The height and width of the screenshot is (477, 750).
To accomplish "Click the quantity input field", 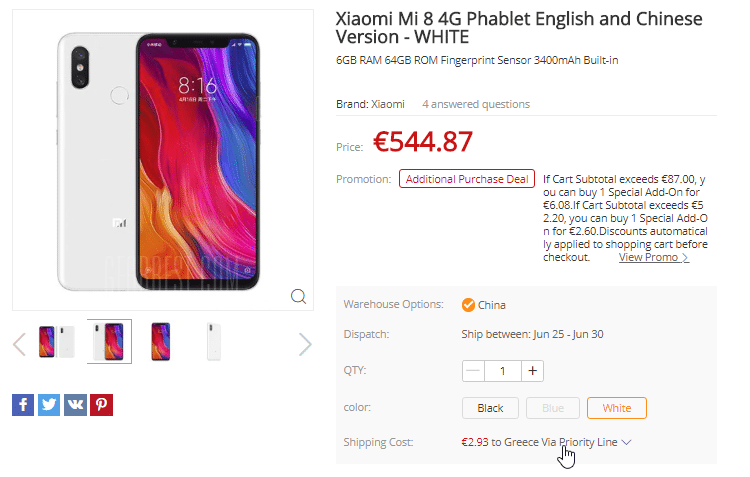I will pyautogui.click(x=503, y=371).
